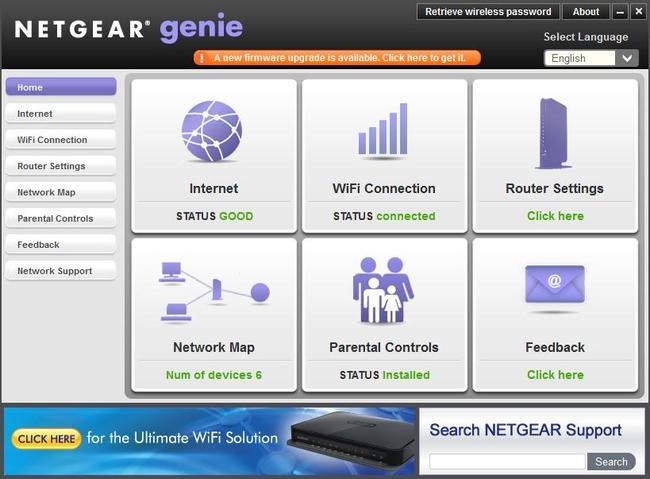
Task: Click the Router Settings tile title
Action: (x=554, y=188)
